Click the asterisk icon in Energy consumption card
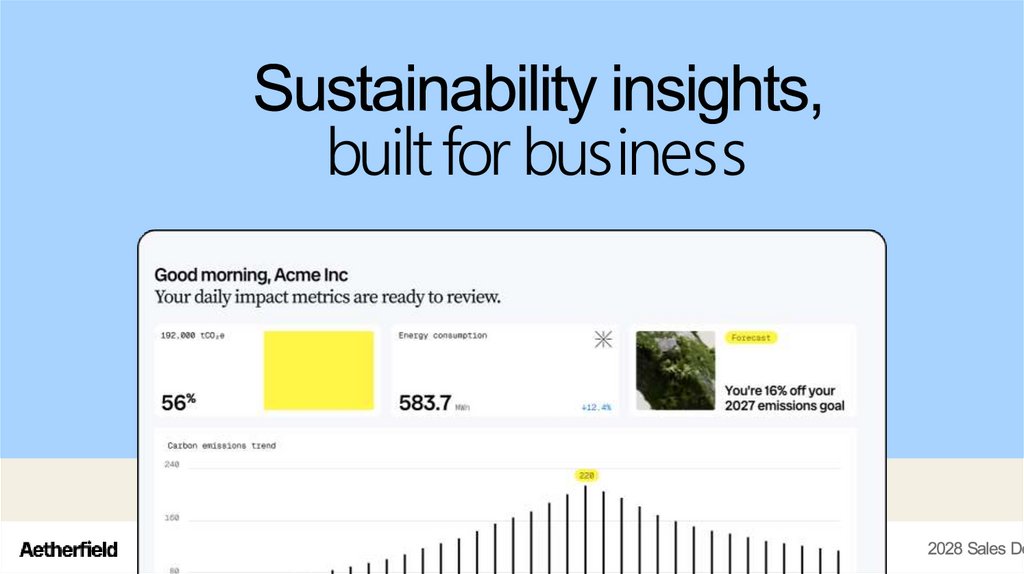This screenshot has width=1024, height=574. (x=602, y=340)
